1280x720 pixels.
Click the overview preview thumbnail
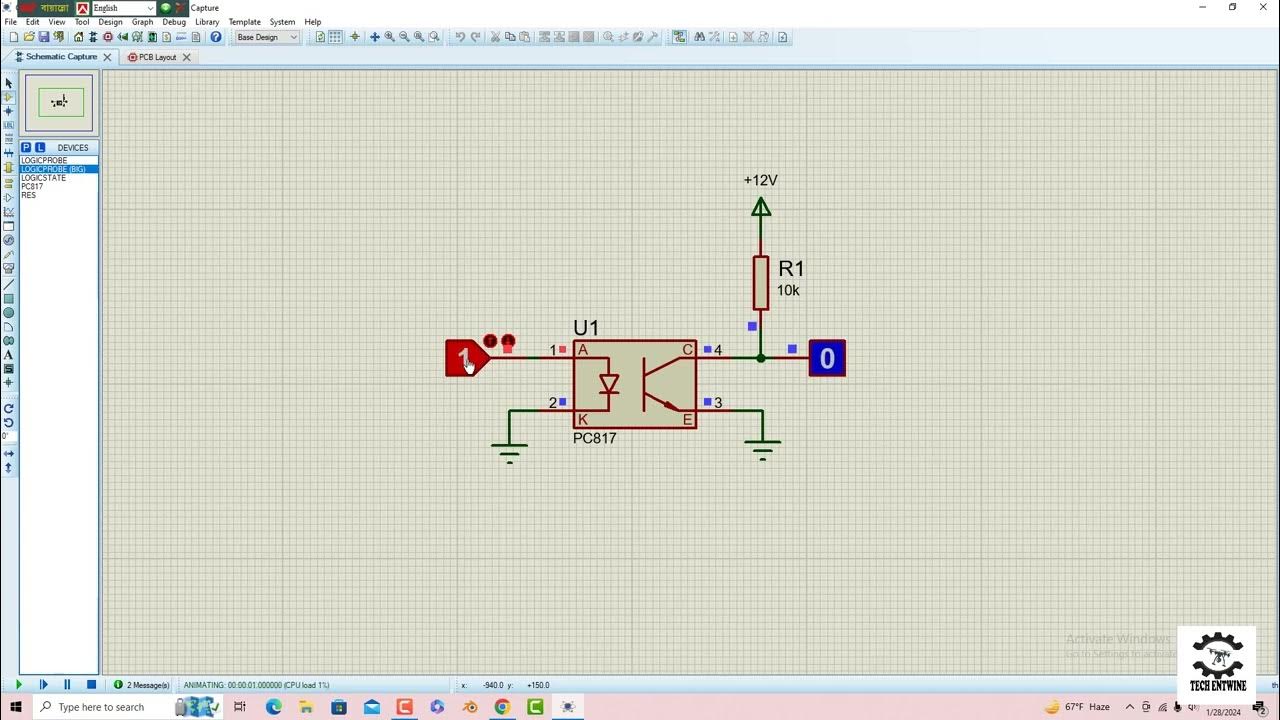[60, 103]
